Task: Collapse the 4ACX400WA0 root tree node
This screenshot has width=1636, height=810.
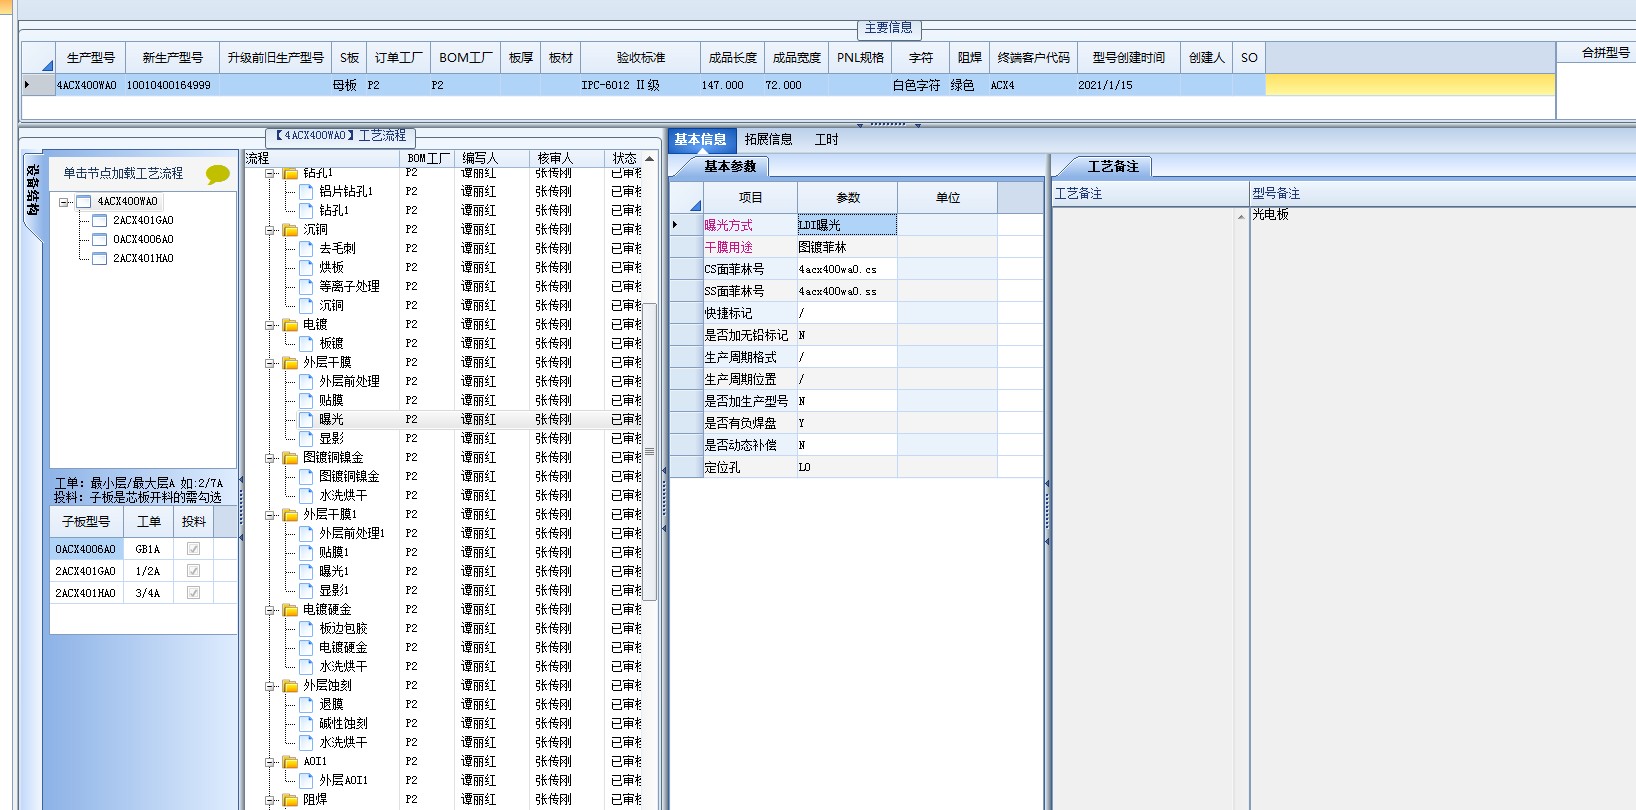Action: pos(64,202)
